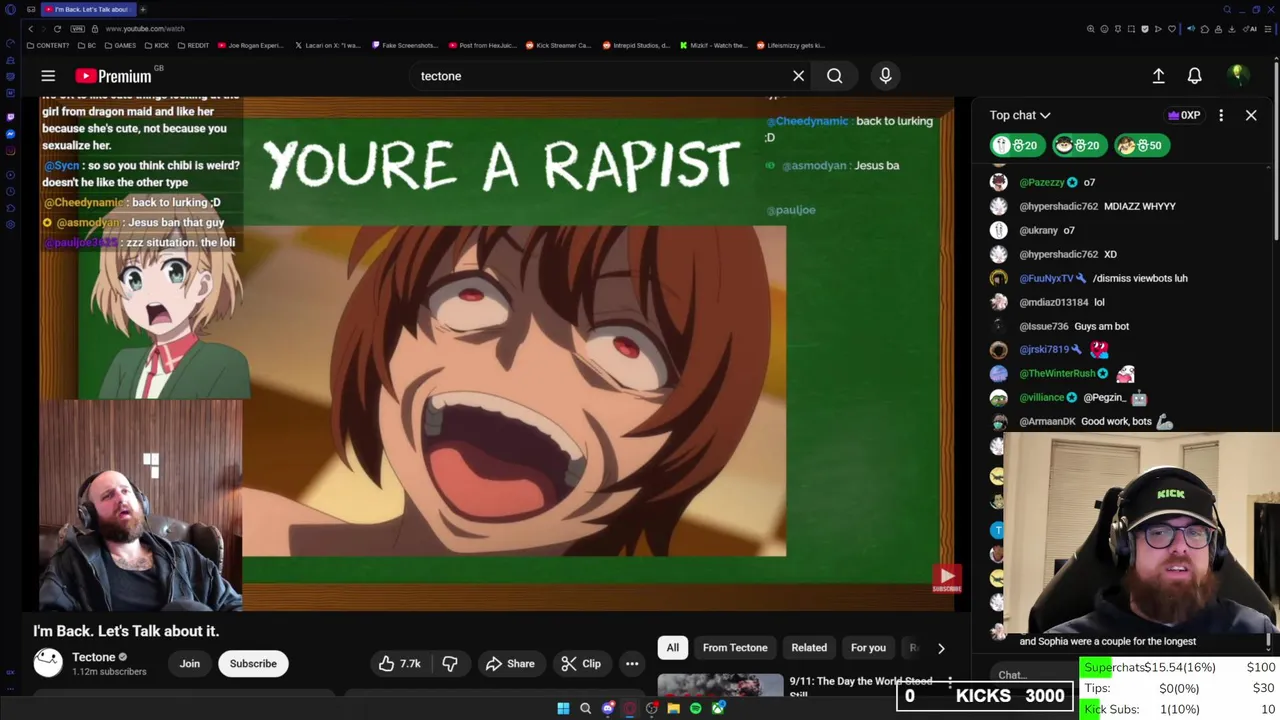Open Opera GX from the taskbar
This screenshot has width=1280, height=720.
[629, 708]
